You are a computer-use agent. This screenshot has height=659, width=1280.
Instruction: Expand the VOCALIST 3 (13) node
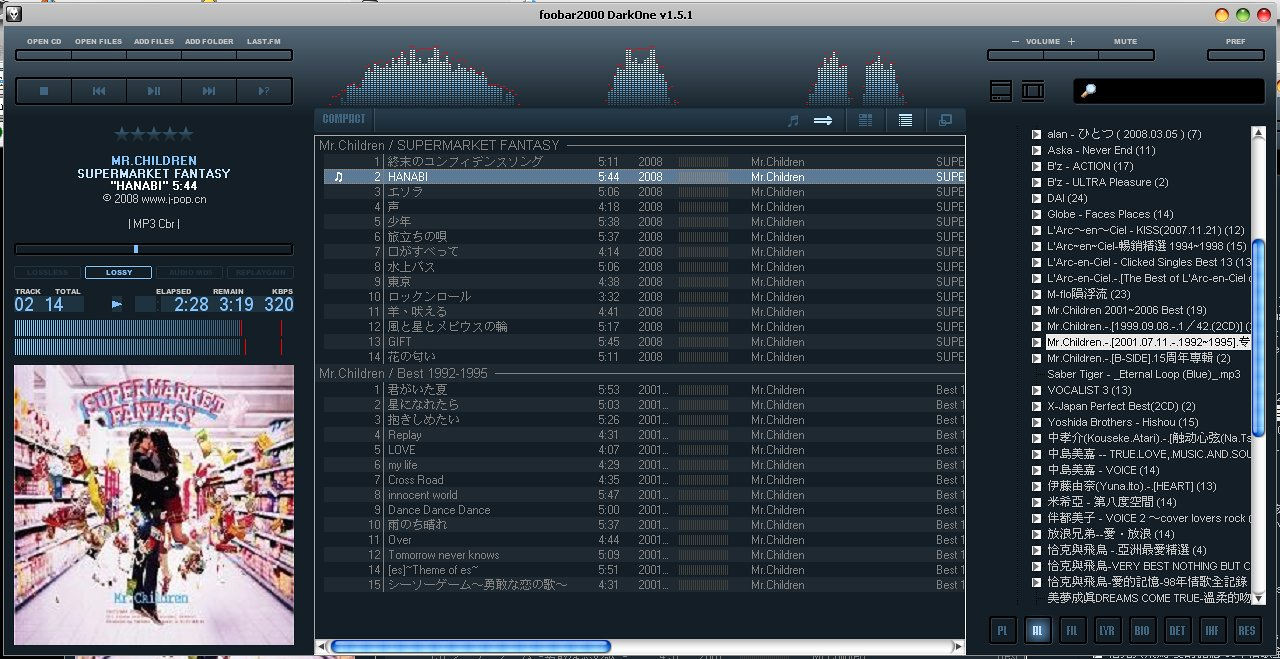pyautogui.click(x=1037, y=390)
